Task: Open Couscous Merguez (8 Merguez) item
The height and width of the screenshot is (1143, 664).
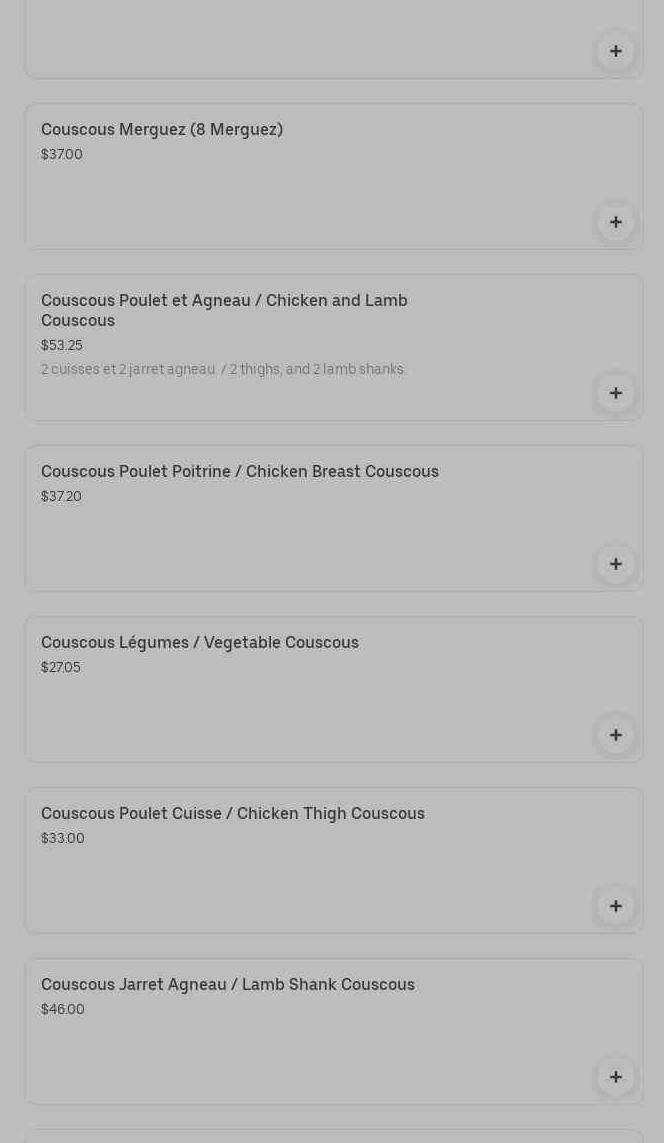Action: (x=162, y=130)
